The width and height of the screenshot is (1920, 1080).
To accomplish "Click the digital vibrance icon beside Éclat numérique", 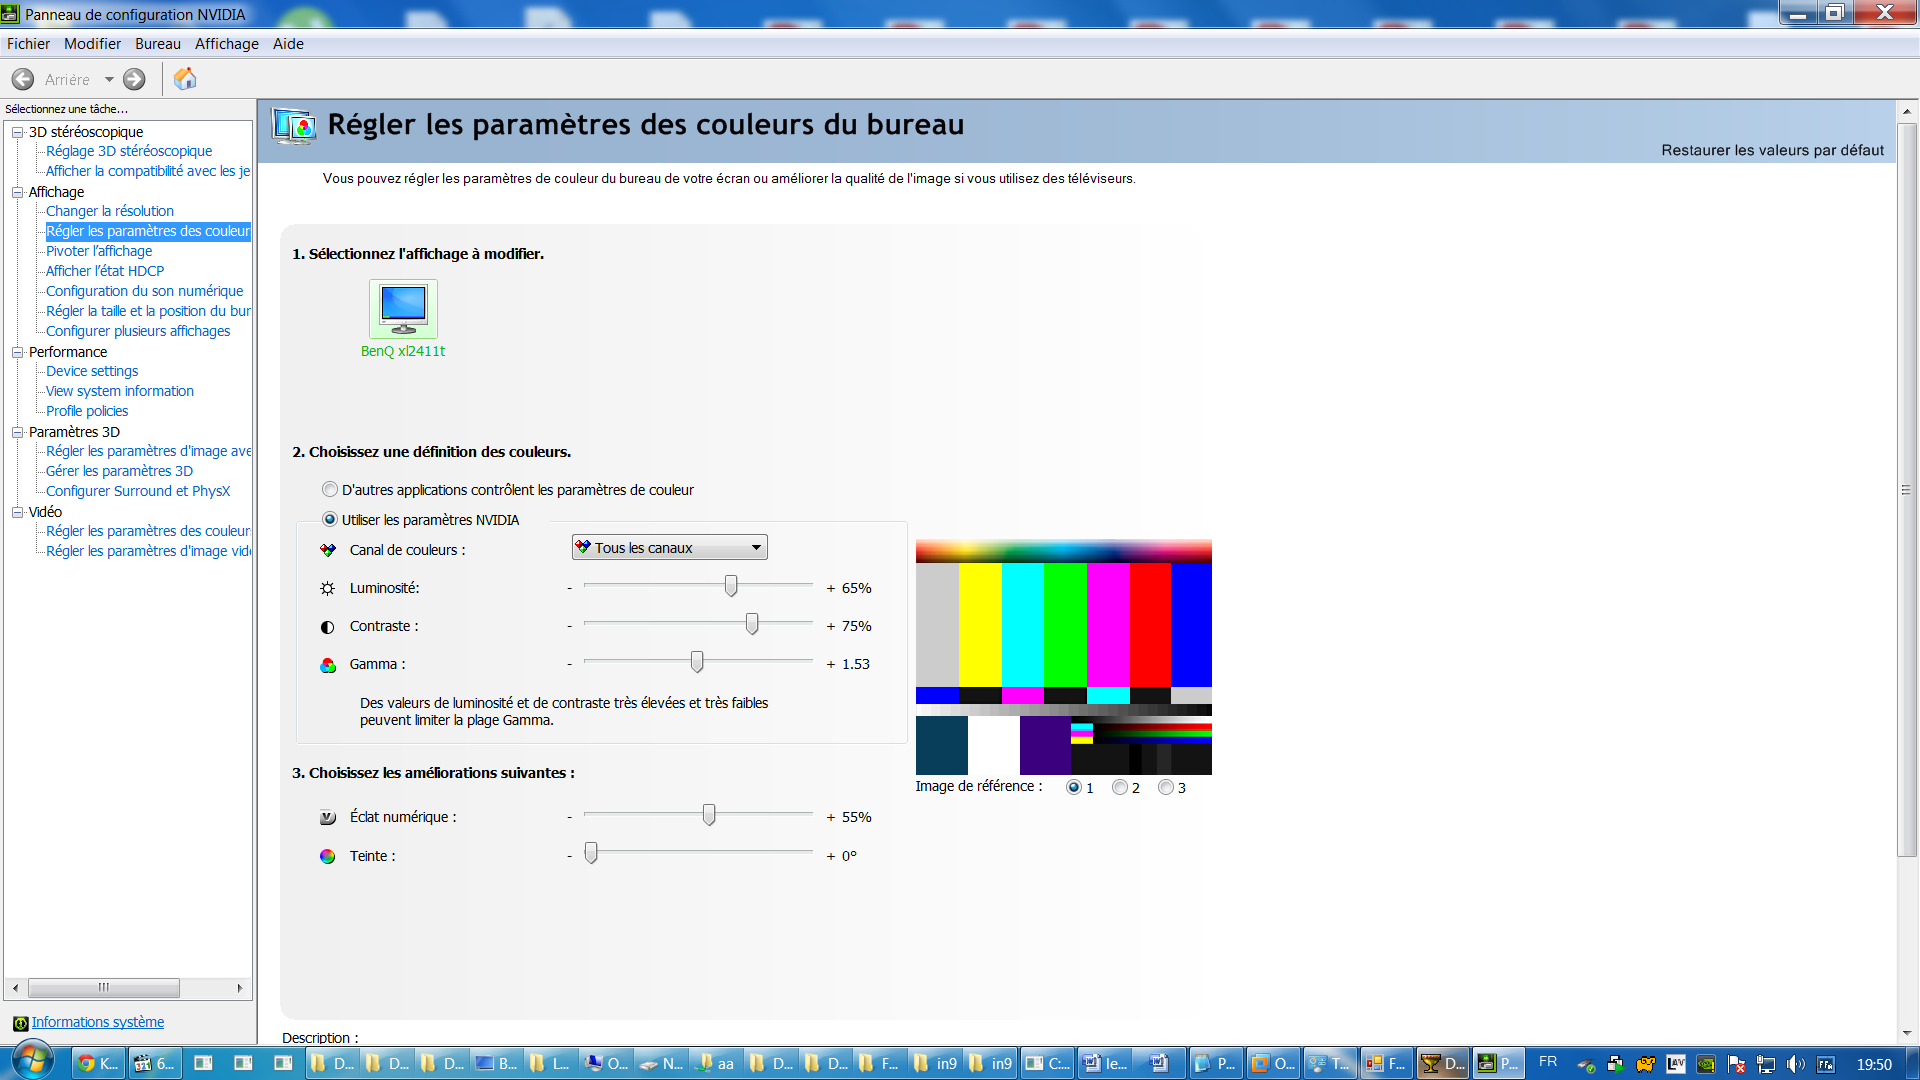I will (327, 817).
